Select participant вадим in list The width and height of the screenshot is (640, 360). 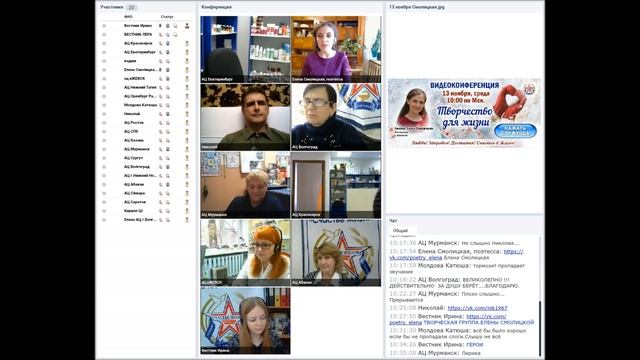(130, 61)
